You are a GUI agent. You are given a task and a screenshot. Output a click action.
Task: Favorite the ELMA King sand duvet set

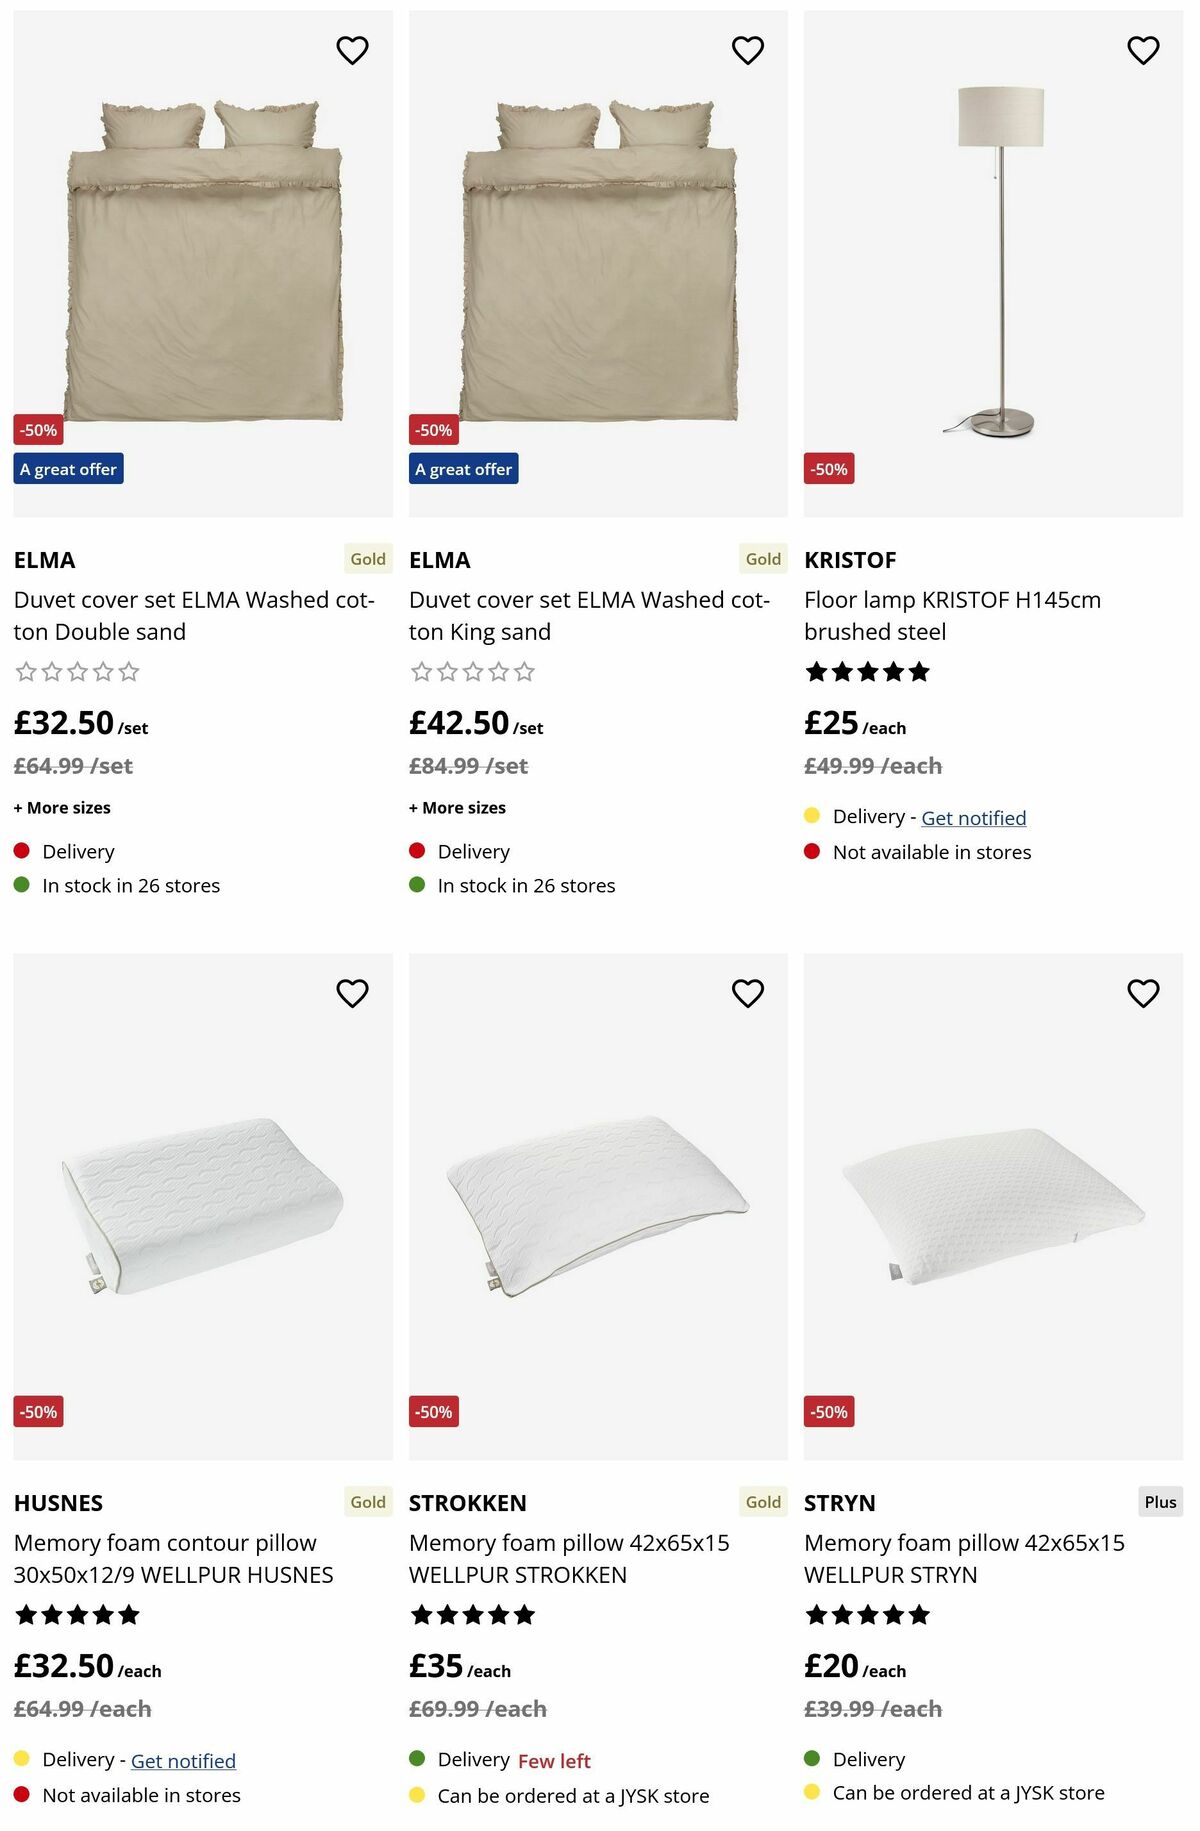pyautogui.click(x=747, y=50)
